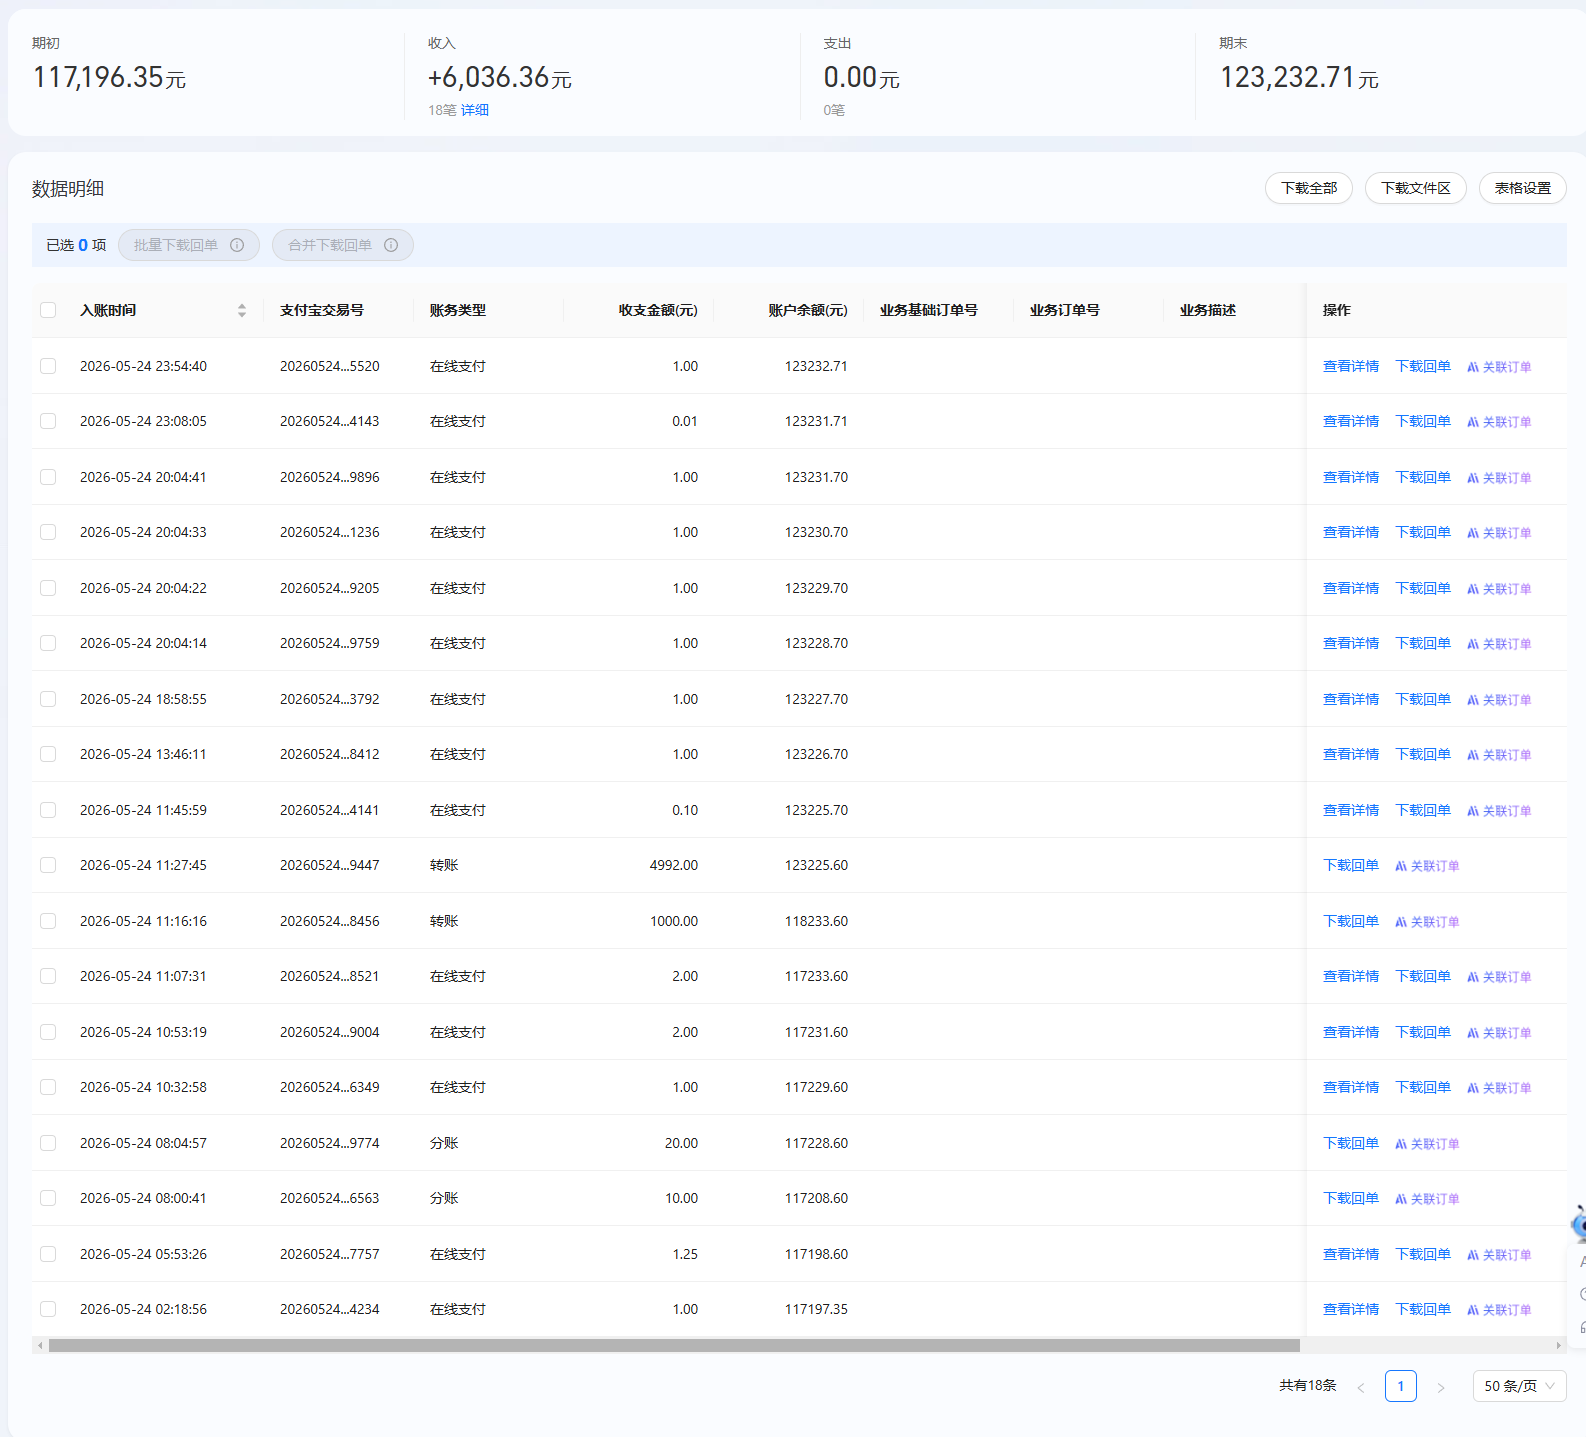Click horizontal table scrollbar thumb

point(674,1345)
